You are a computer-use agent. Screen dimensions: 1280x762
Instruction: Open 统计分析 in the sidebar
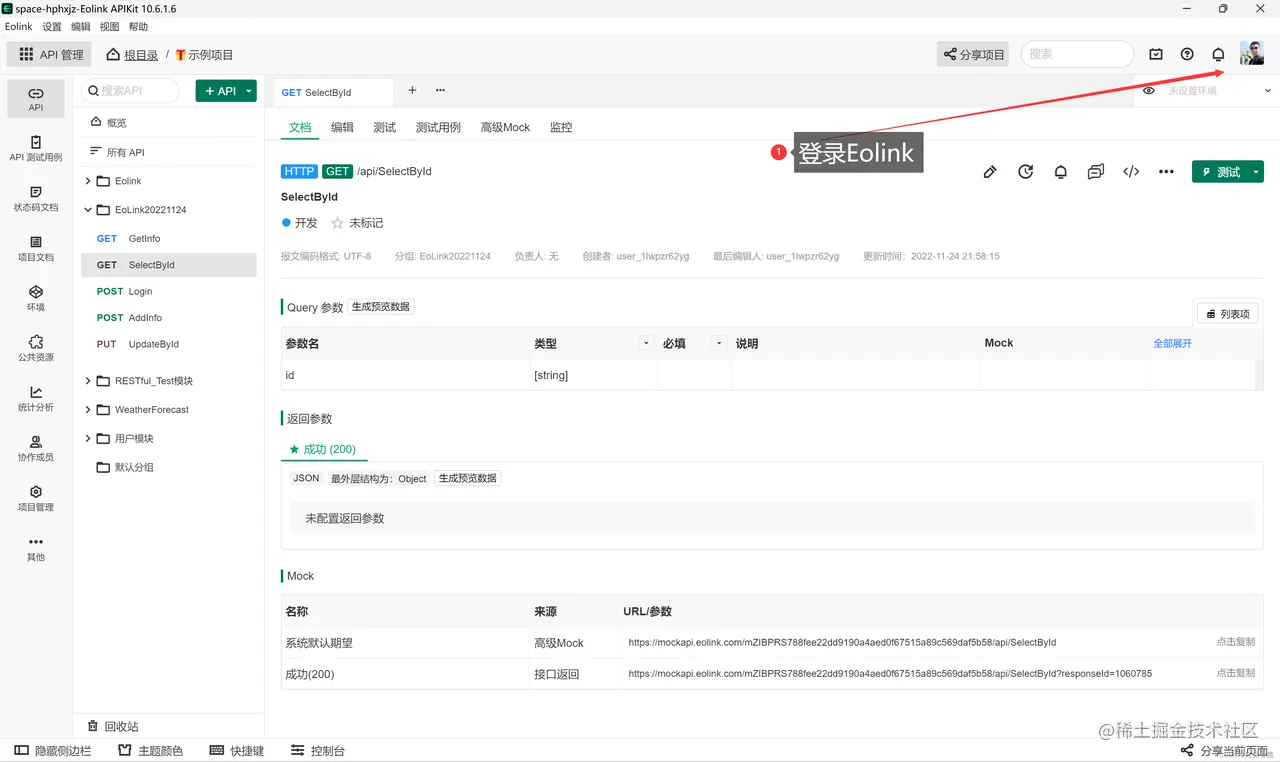tap(36, 398)
